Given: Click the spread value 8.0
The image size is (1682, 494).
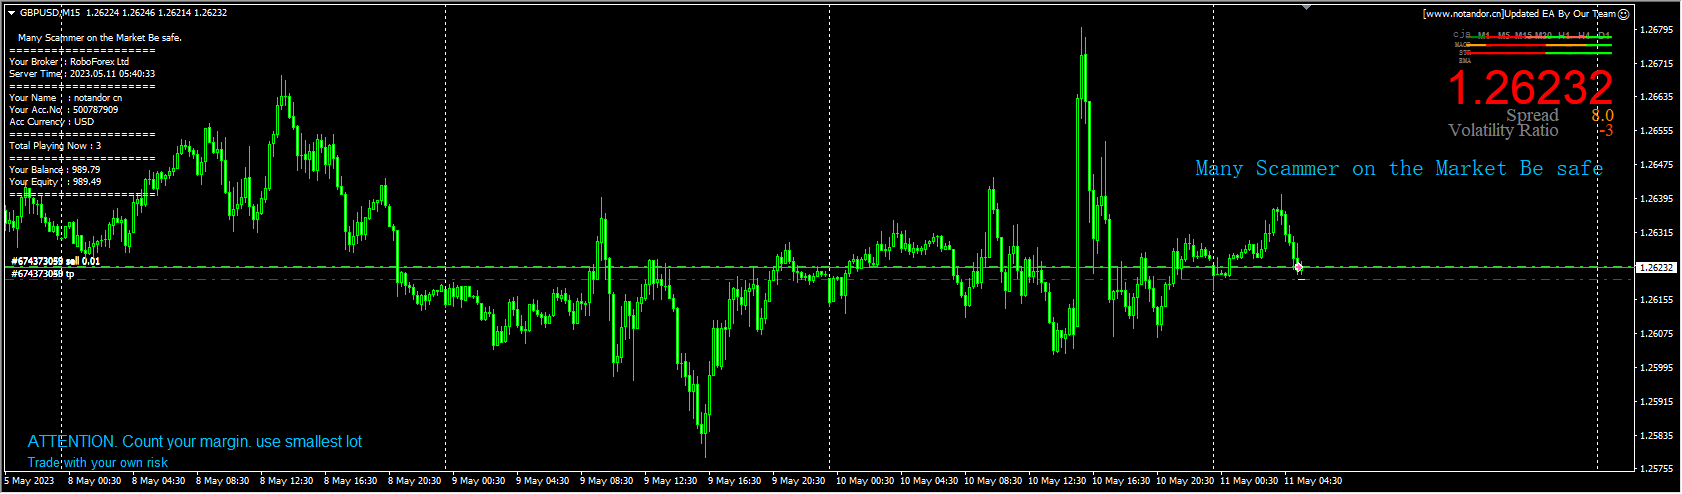Looking at the screenshot, I should (1602, 115).
